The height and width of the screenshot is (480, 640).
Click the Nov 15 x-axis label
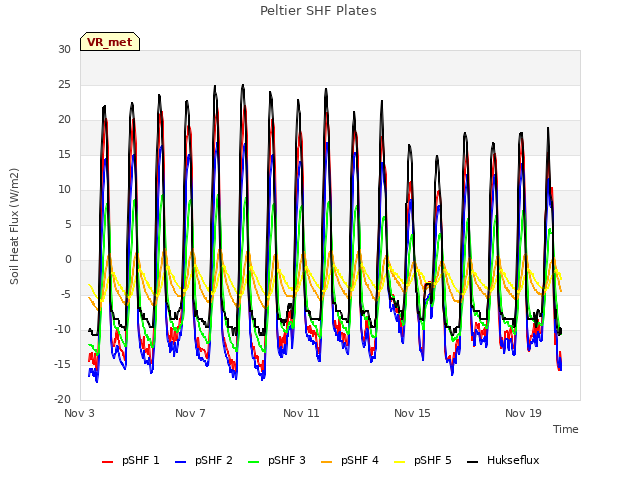[412, 413]
